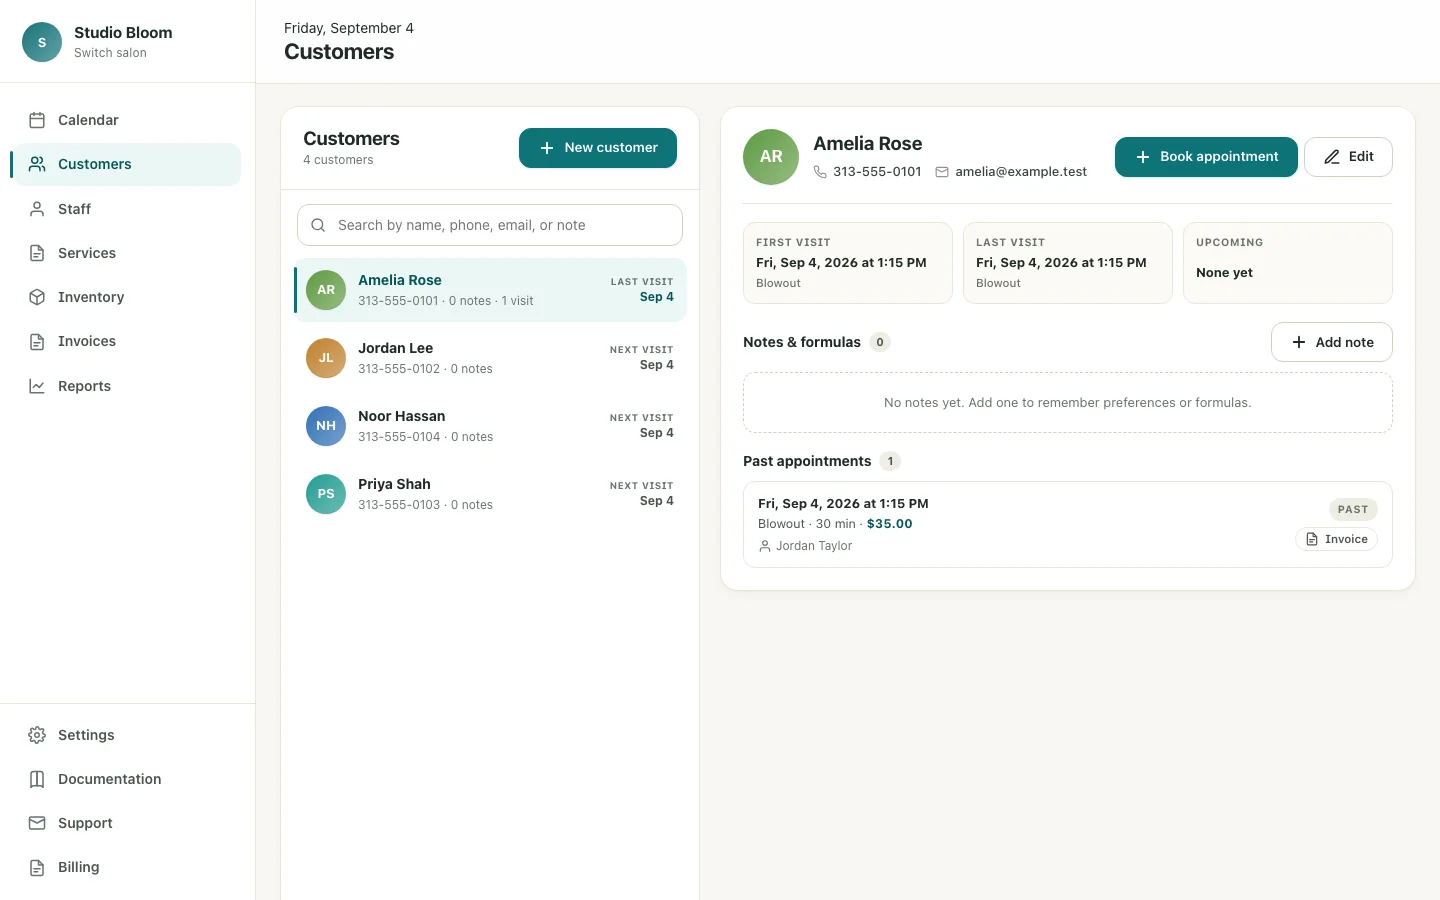Add a note with Add note button
The height and width of the screenshot is (900, 1440).
click(x=1332, y=342)
